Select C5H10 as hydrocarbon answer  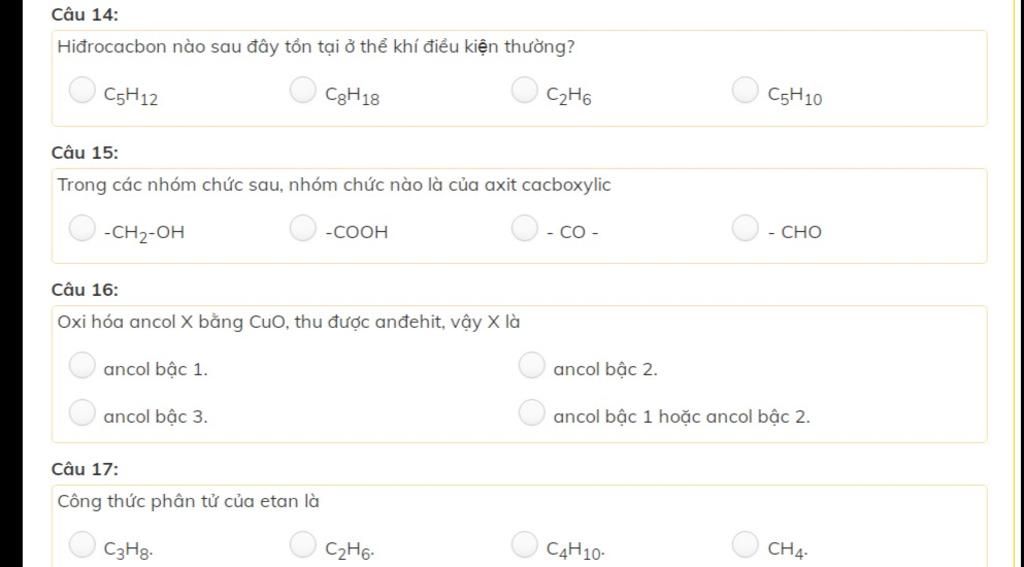point(745,89)
